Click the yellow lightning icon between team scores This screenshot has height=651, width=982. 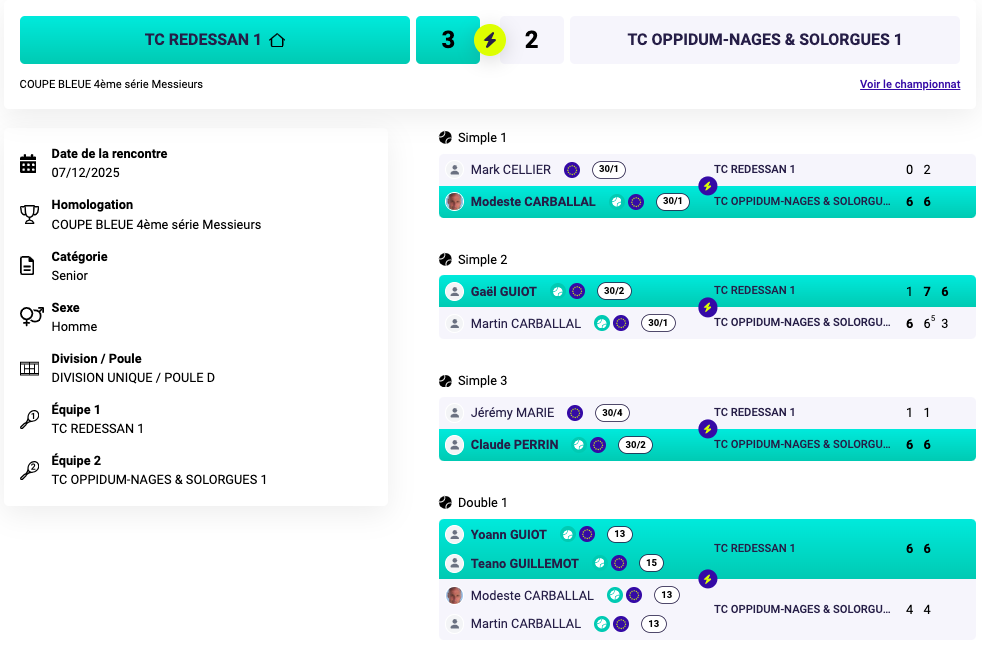(x=490, y=40)
